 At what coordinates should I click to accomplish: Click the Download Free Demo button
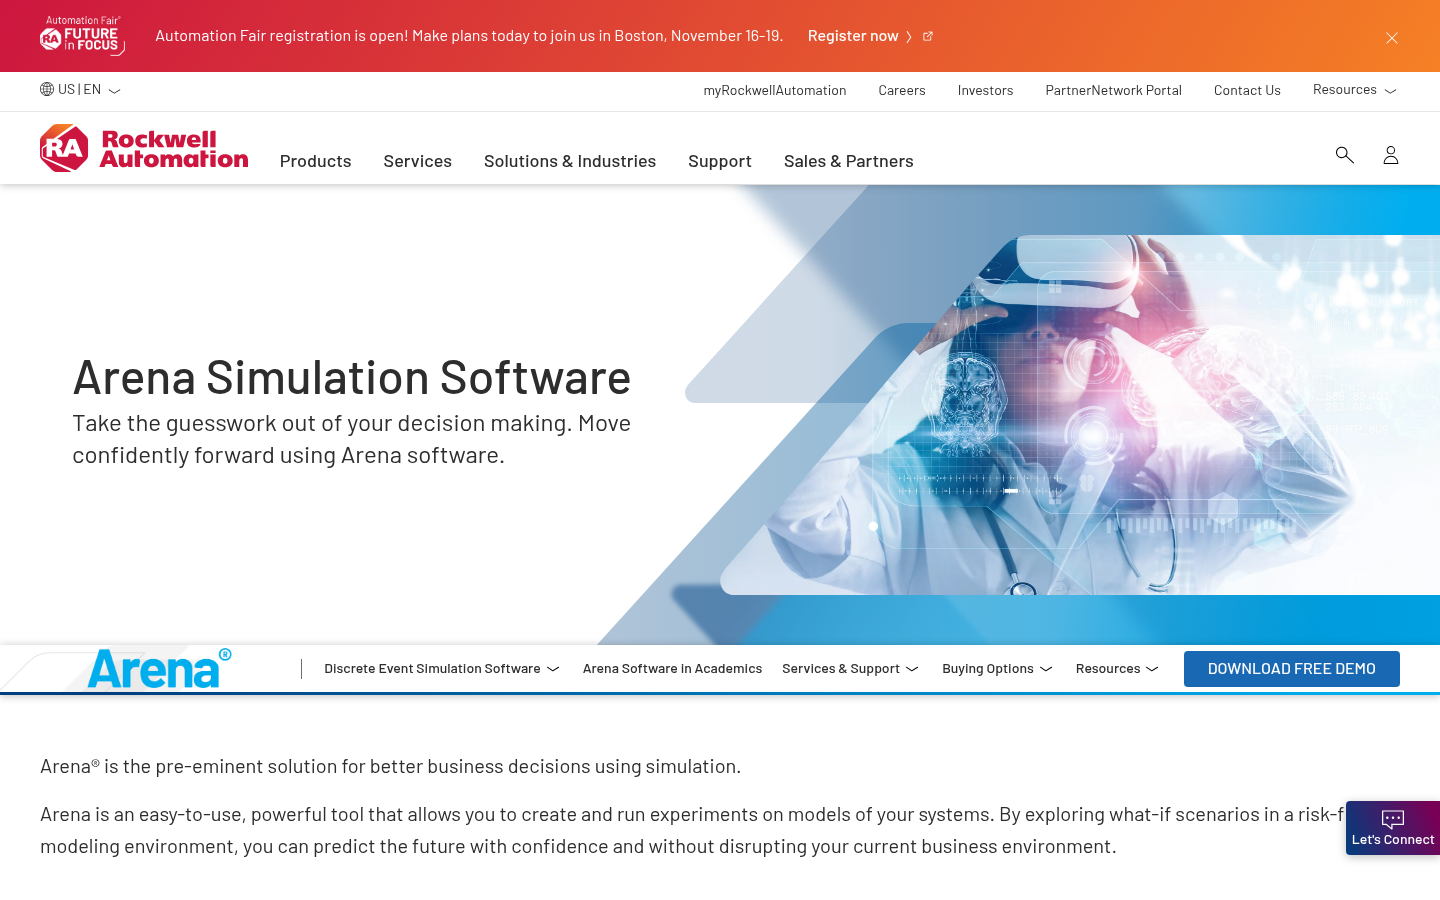(1292, 669)
